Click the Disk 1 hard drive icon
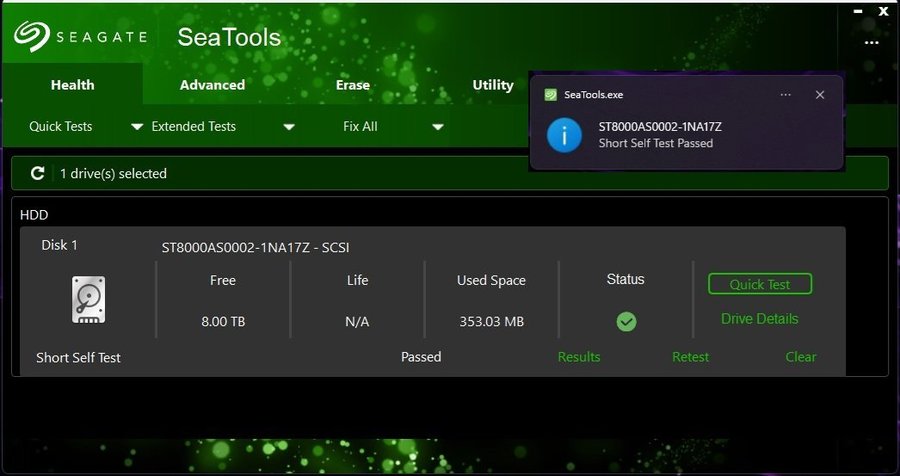The width and height of the screenshot is (900, 476). point(88,299)
